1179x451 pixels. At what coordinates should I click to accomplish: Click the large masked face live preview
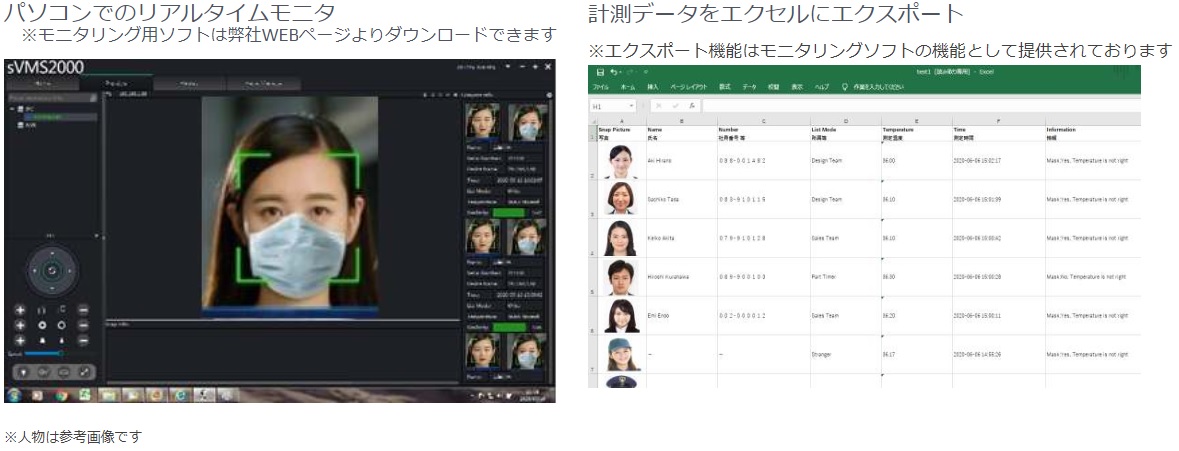coord(290,205)
